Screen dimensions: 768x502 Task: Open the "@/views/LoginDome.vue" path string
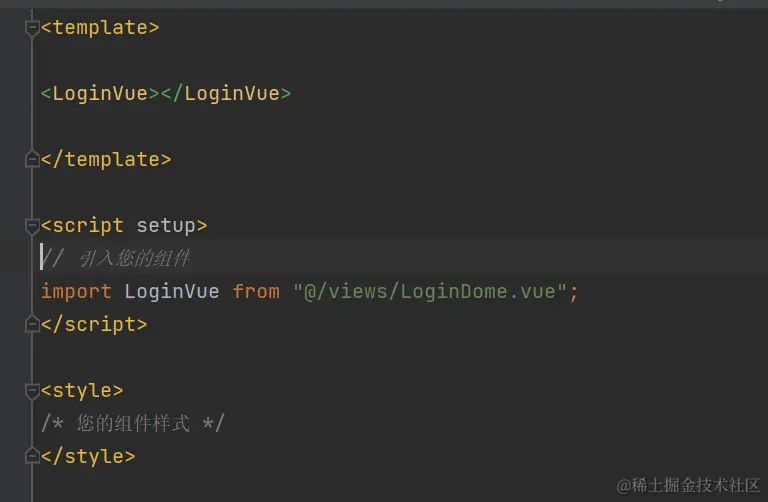[431, 291]
